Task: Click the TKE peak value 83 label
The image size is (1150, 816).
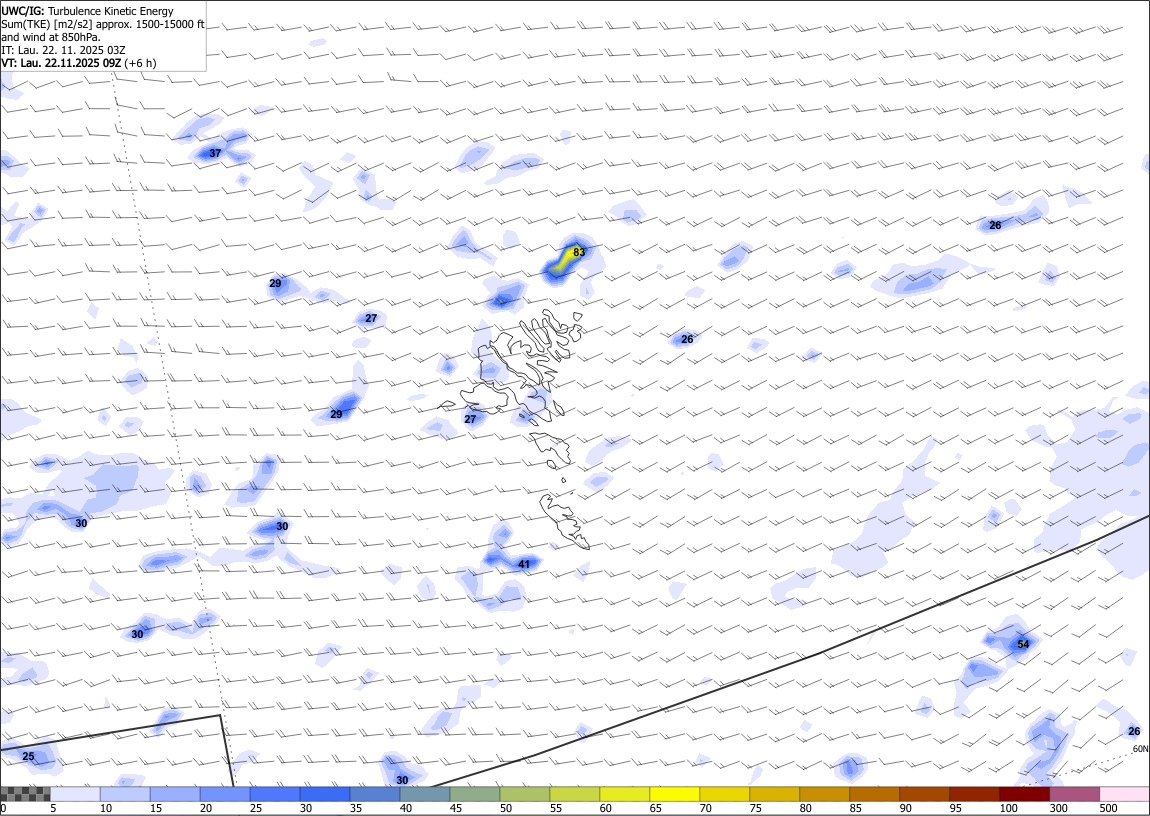Action: click(579, 252)
